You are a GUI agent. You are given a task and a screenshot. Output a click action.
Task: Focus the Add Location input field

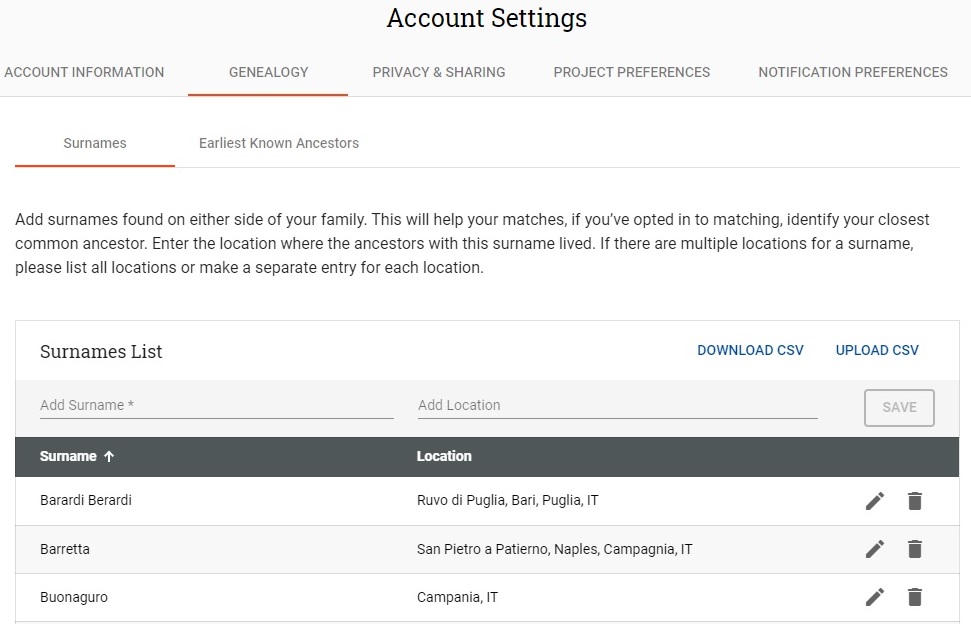pos(617,406)
